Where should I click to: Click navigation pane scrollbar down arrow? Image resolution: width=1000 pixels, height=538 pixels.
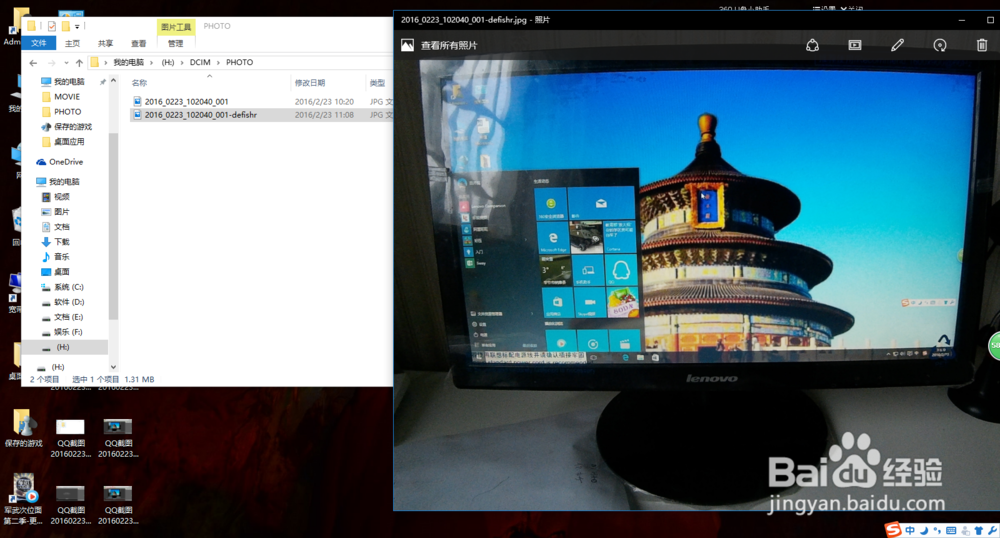click(114, 367)
